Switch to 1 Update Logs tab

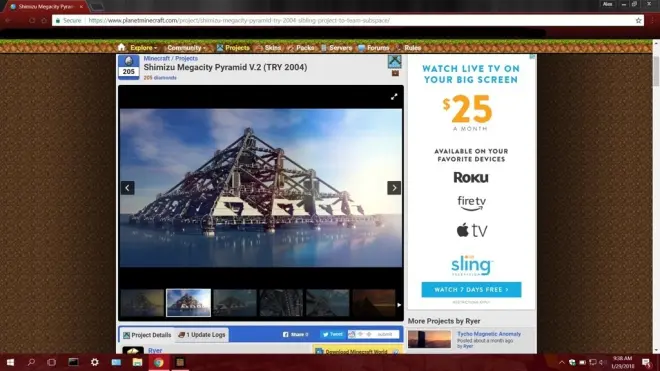pyautogui.click(x=202, y=335)
